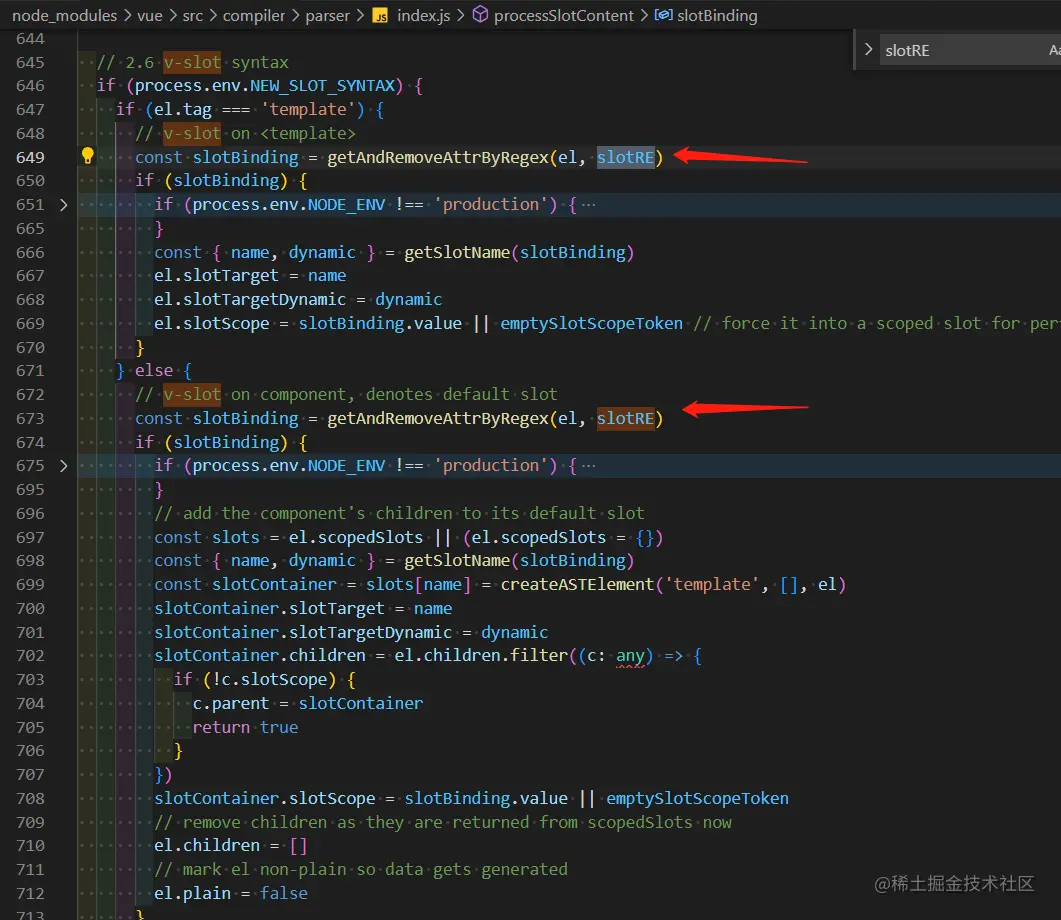
Task: Click line number 673 in gutter
Action: tap(30, 418)
